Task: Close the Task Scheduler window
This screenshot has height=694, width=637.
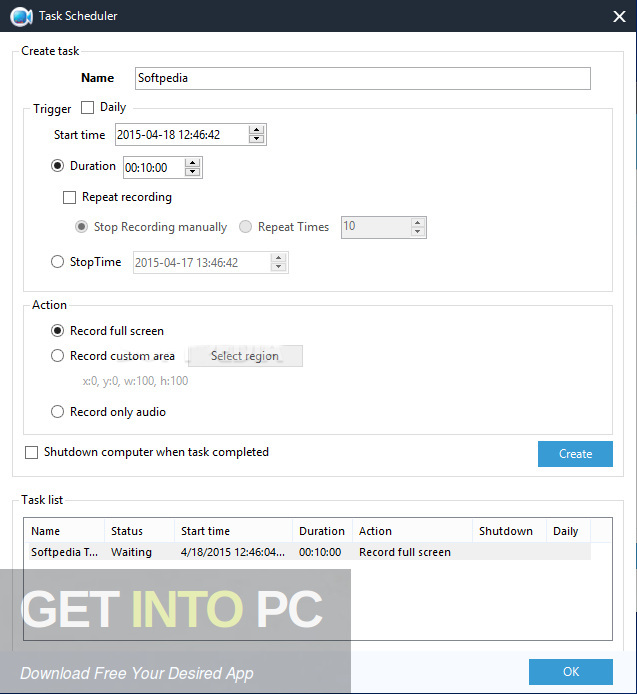Action: (x=619, y=16)
